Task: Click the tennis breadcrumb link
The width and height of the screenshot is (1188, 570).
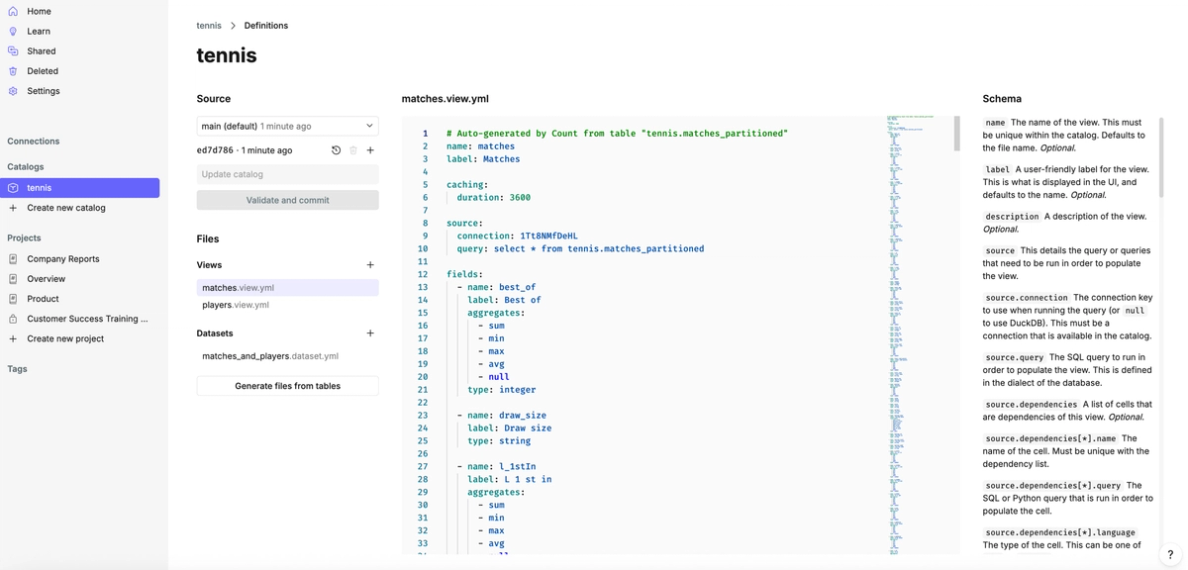Action: click(209, 26)
